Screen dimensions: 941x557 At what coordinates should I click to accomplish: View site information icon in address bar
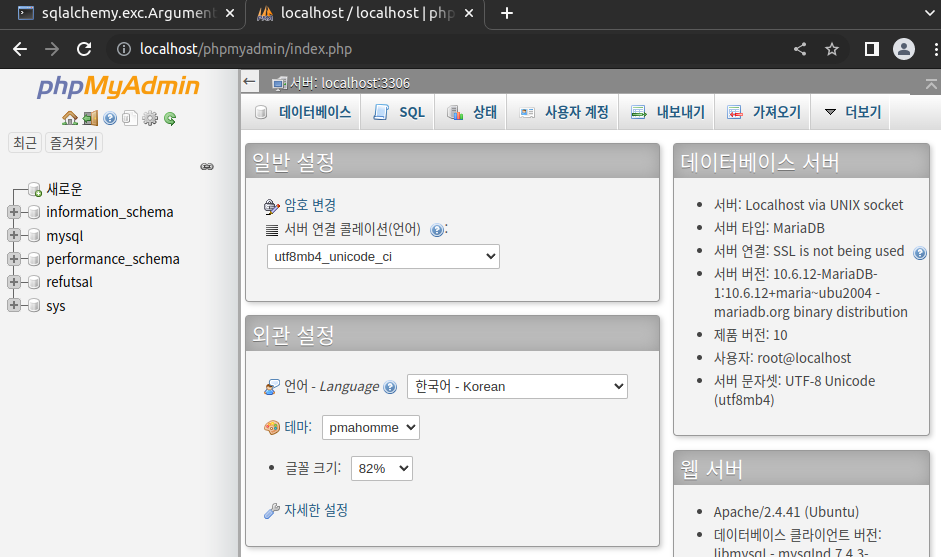(124, 49)
